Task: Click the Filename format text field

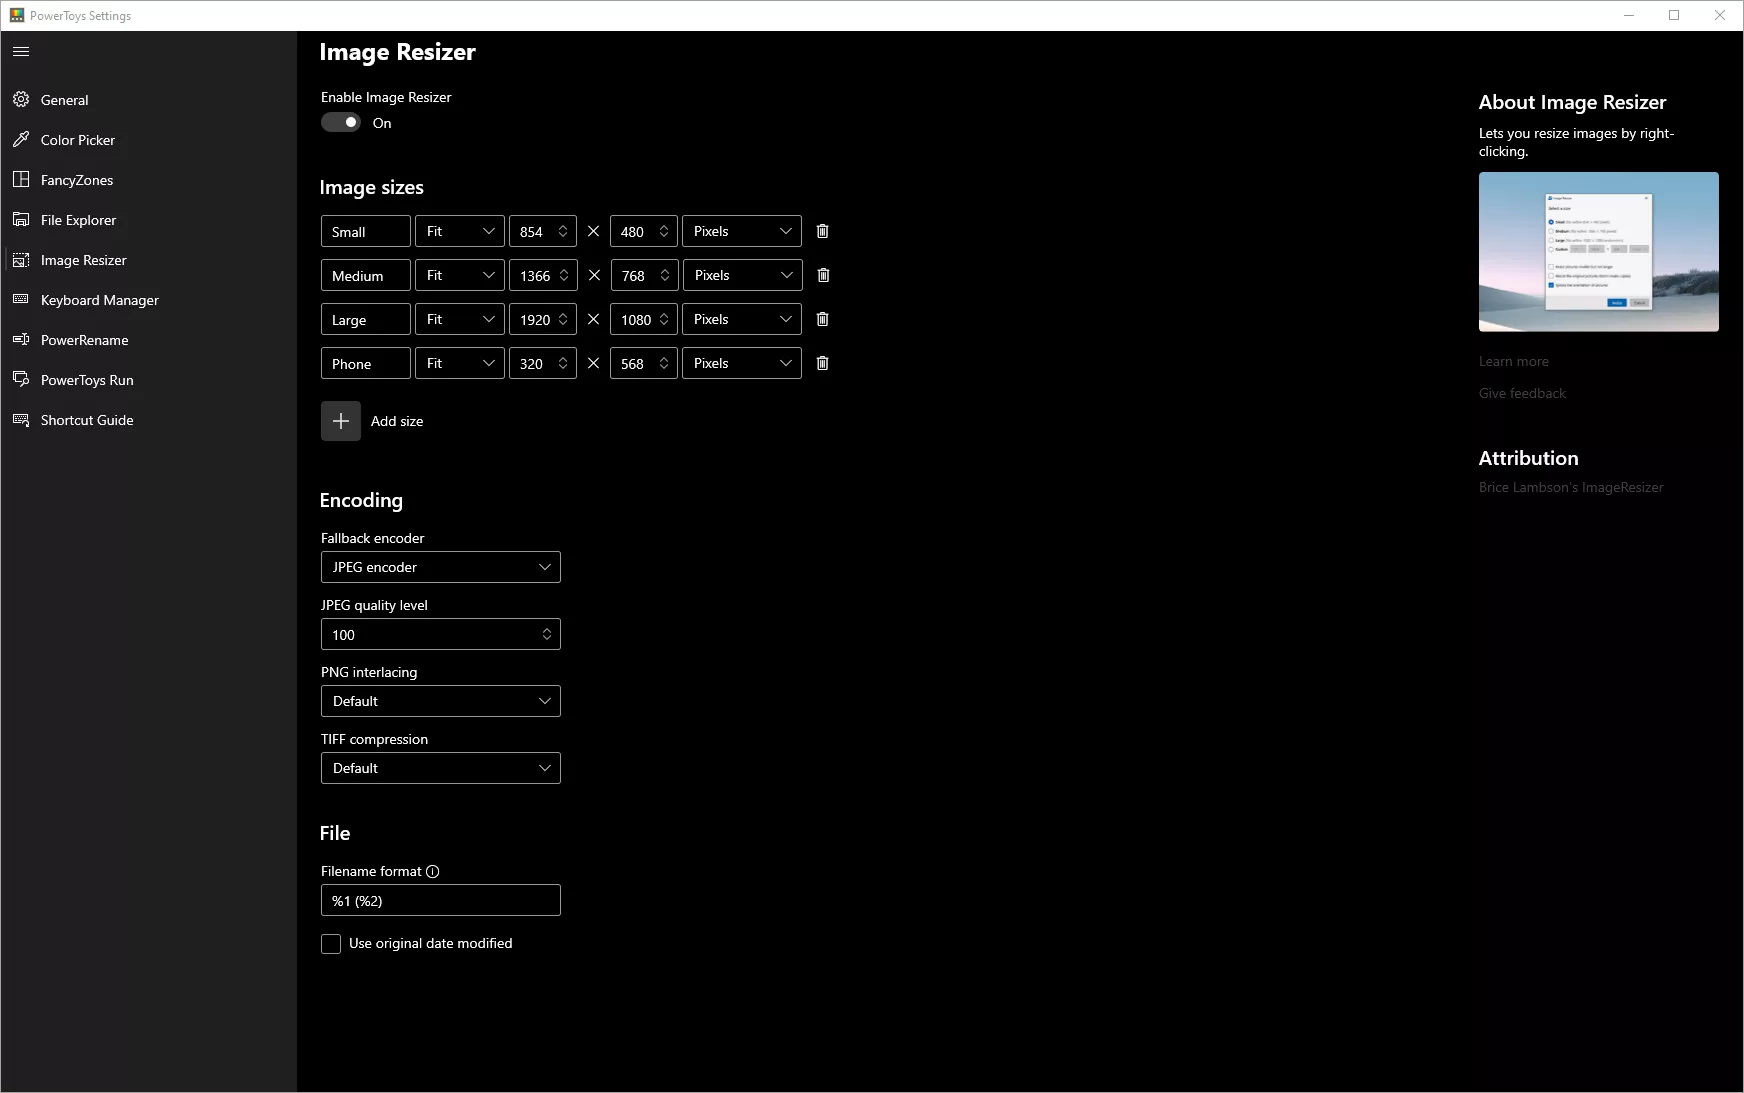Action: 441,900
